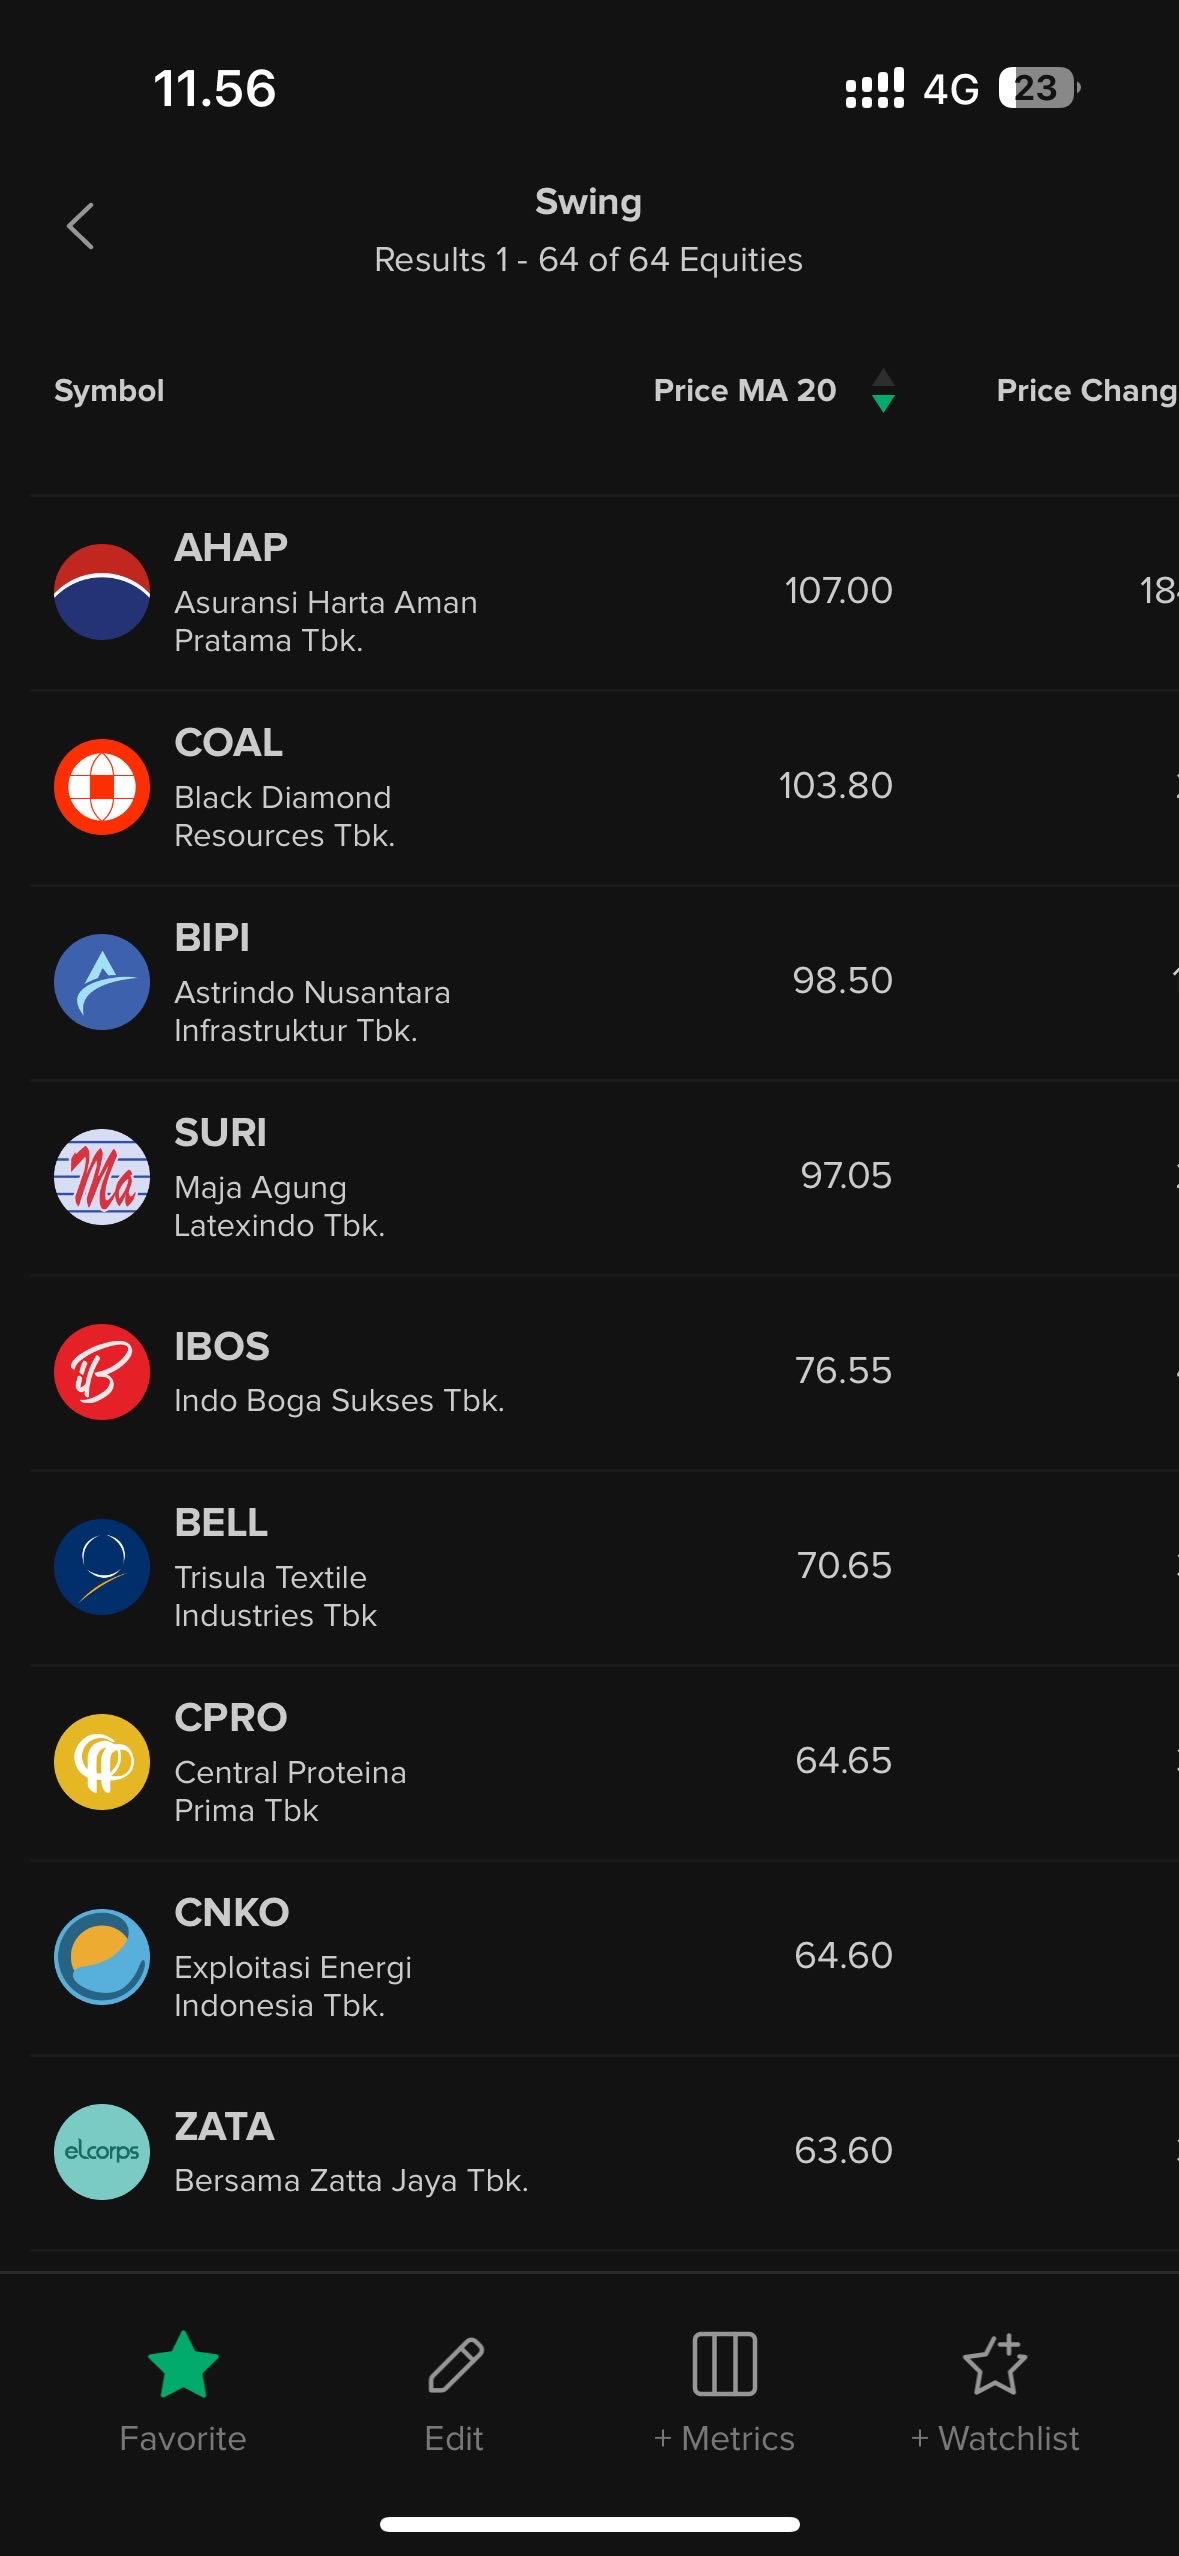
Task: Tap the CNKO circular logo
Action: tap(102, 1957)
